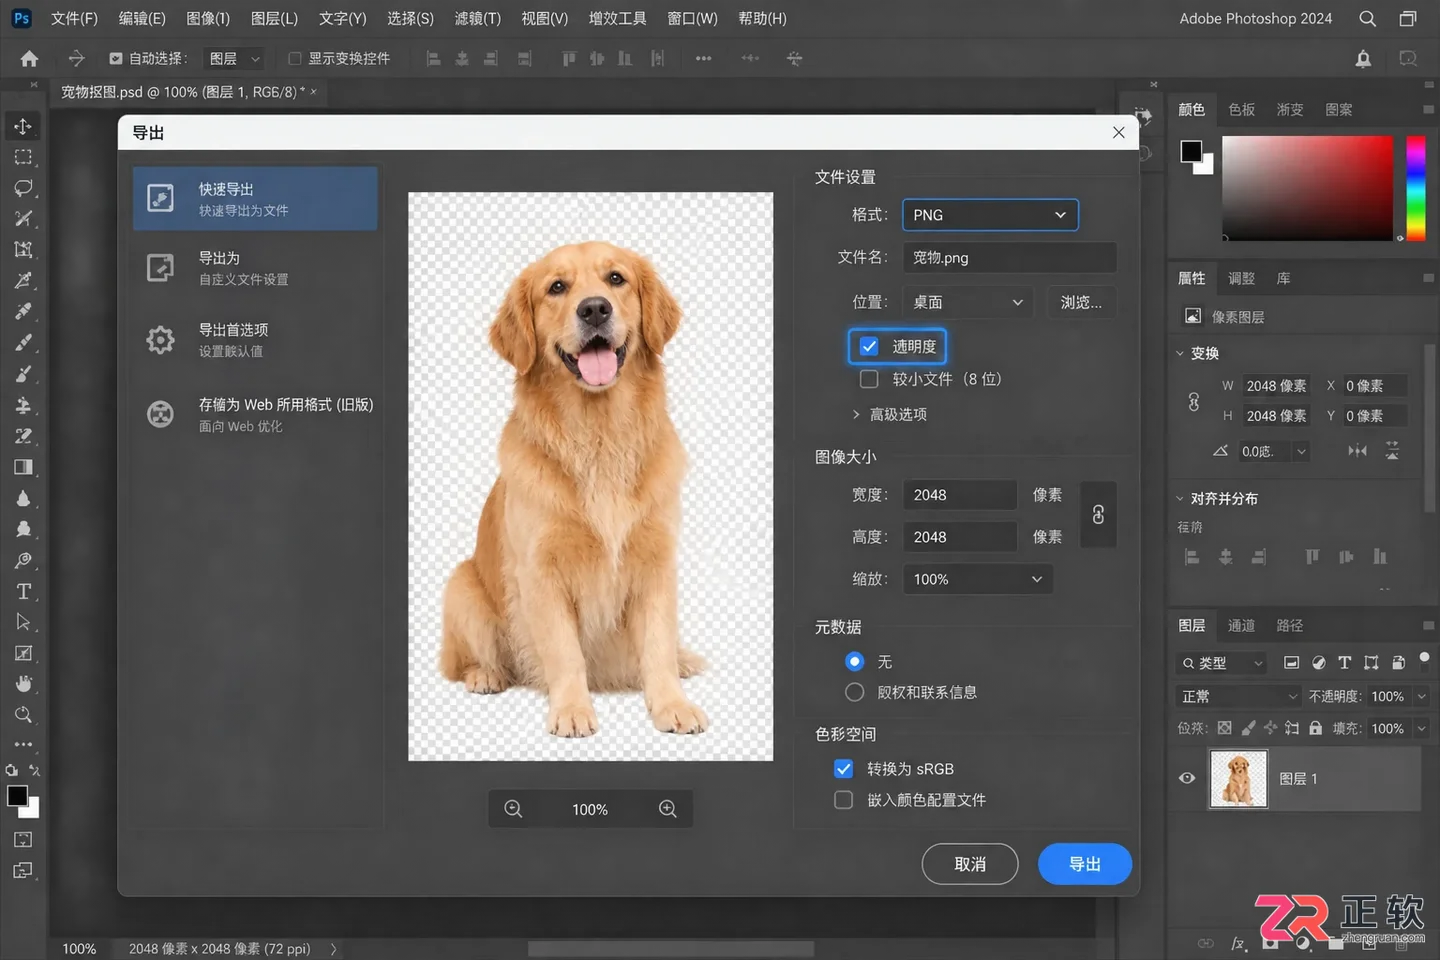Select 导出为 custom file settings option
This screenshot has height=960, width=1440.
tap(255, 268)
